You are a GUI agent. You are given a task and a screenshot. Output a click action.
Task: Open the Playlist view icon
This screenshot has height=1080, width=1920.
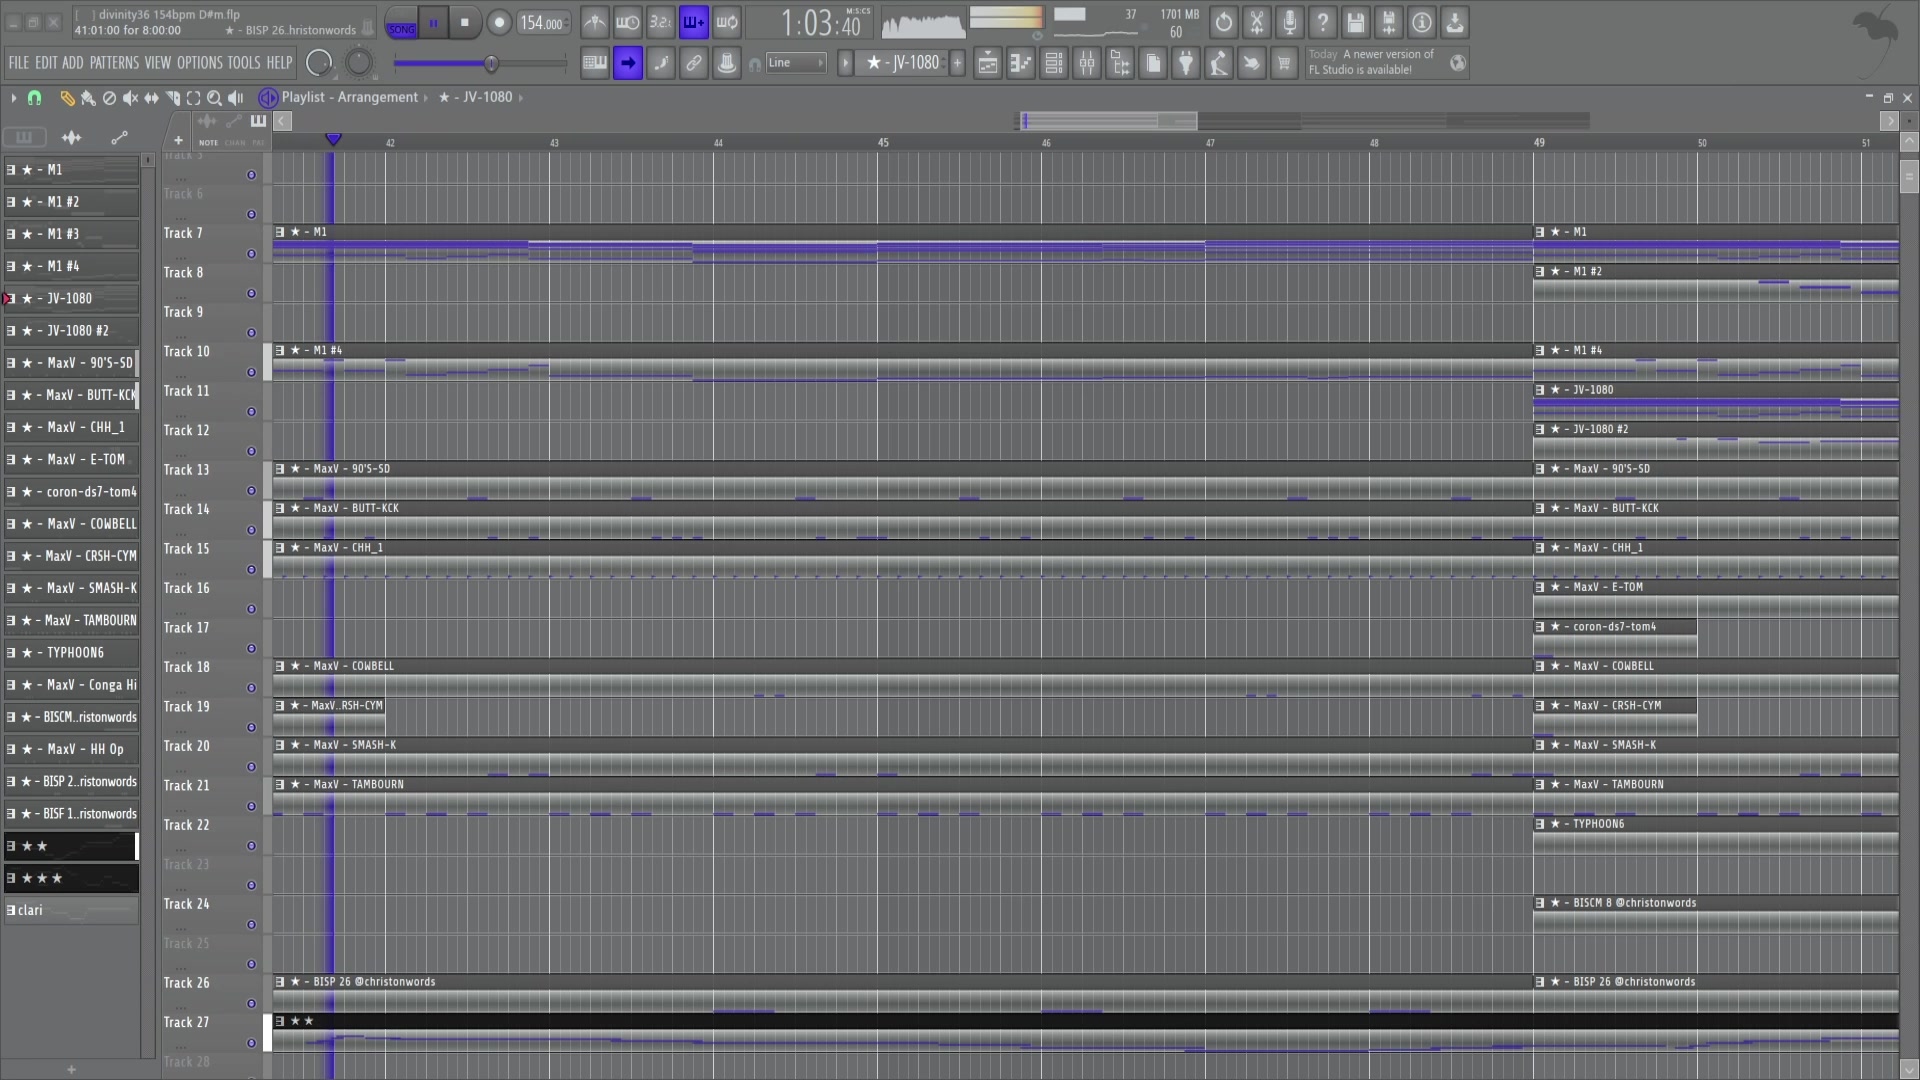987,63
